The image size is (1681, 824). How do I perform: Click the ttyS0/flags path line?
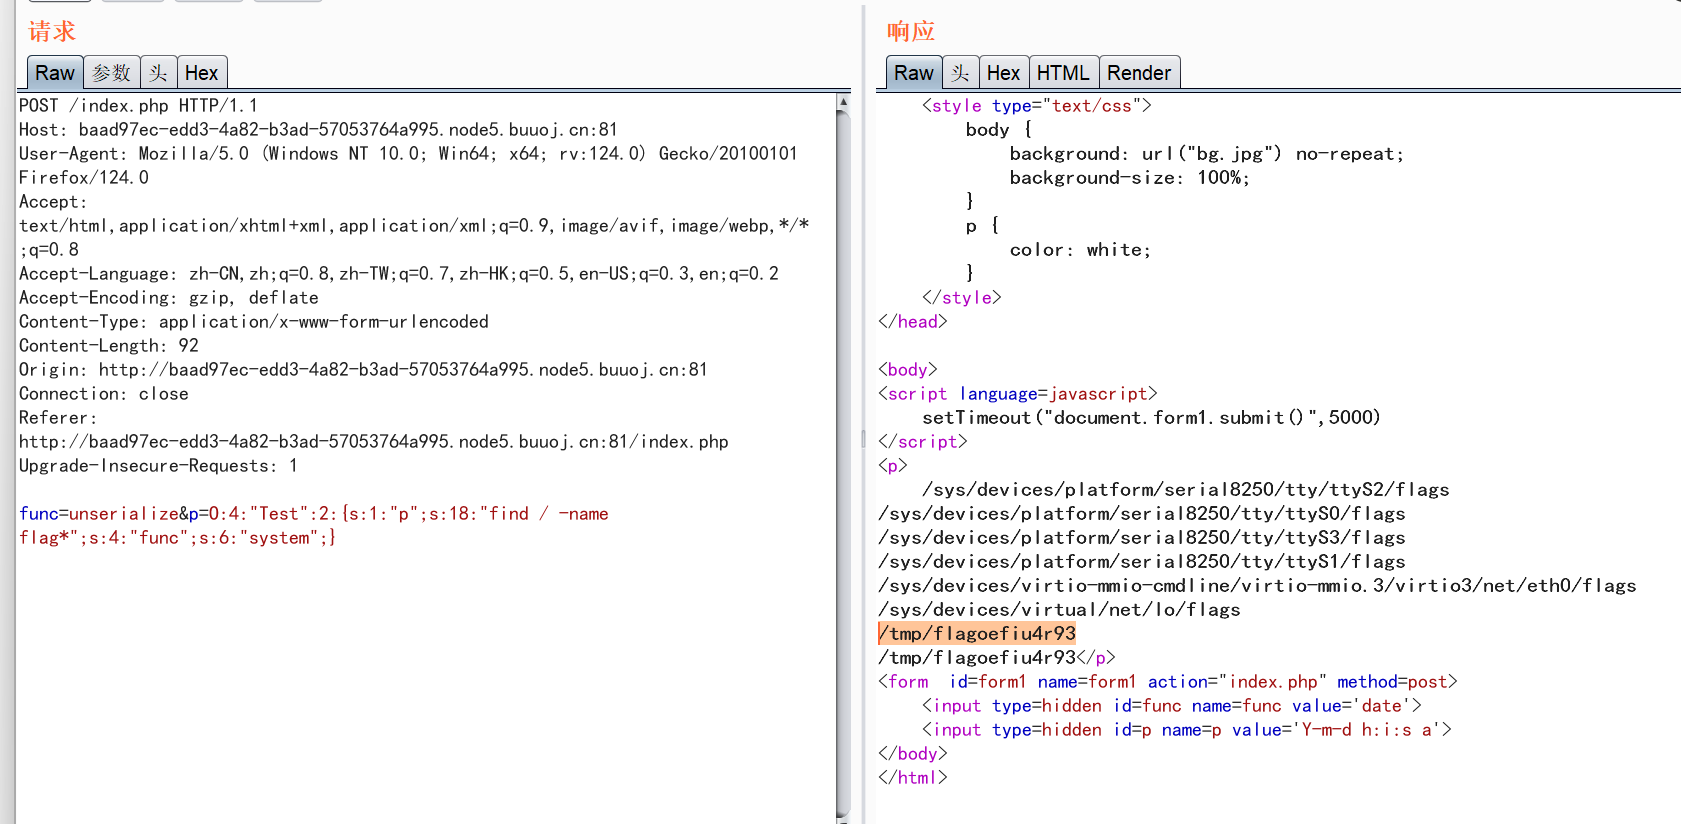pos(1142,513)
